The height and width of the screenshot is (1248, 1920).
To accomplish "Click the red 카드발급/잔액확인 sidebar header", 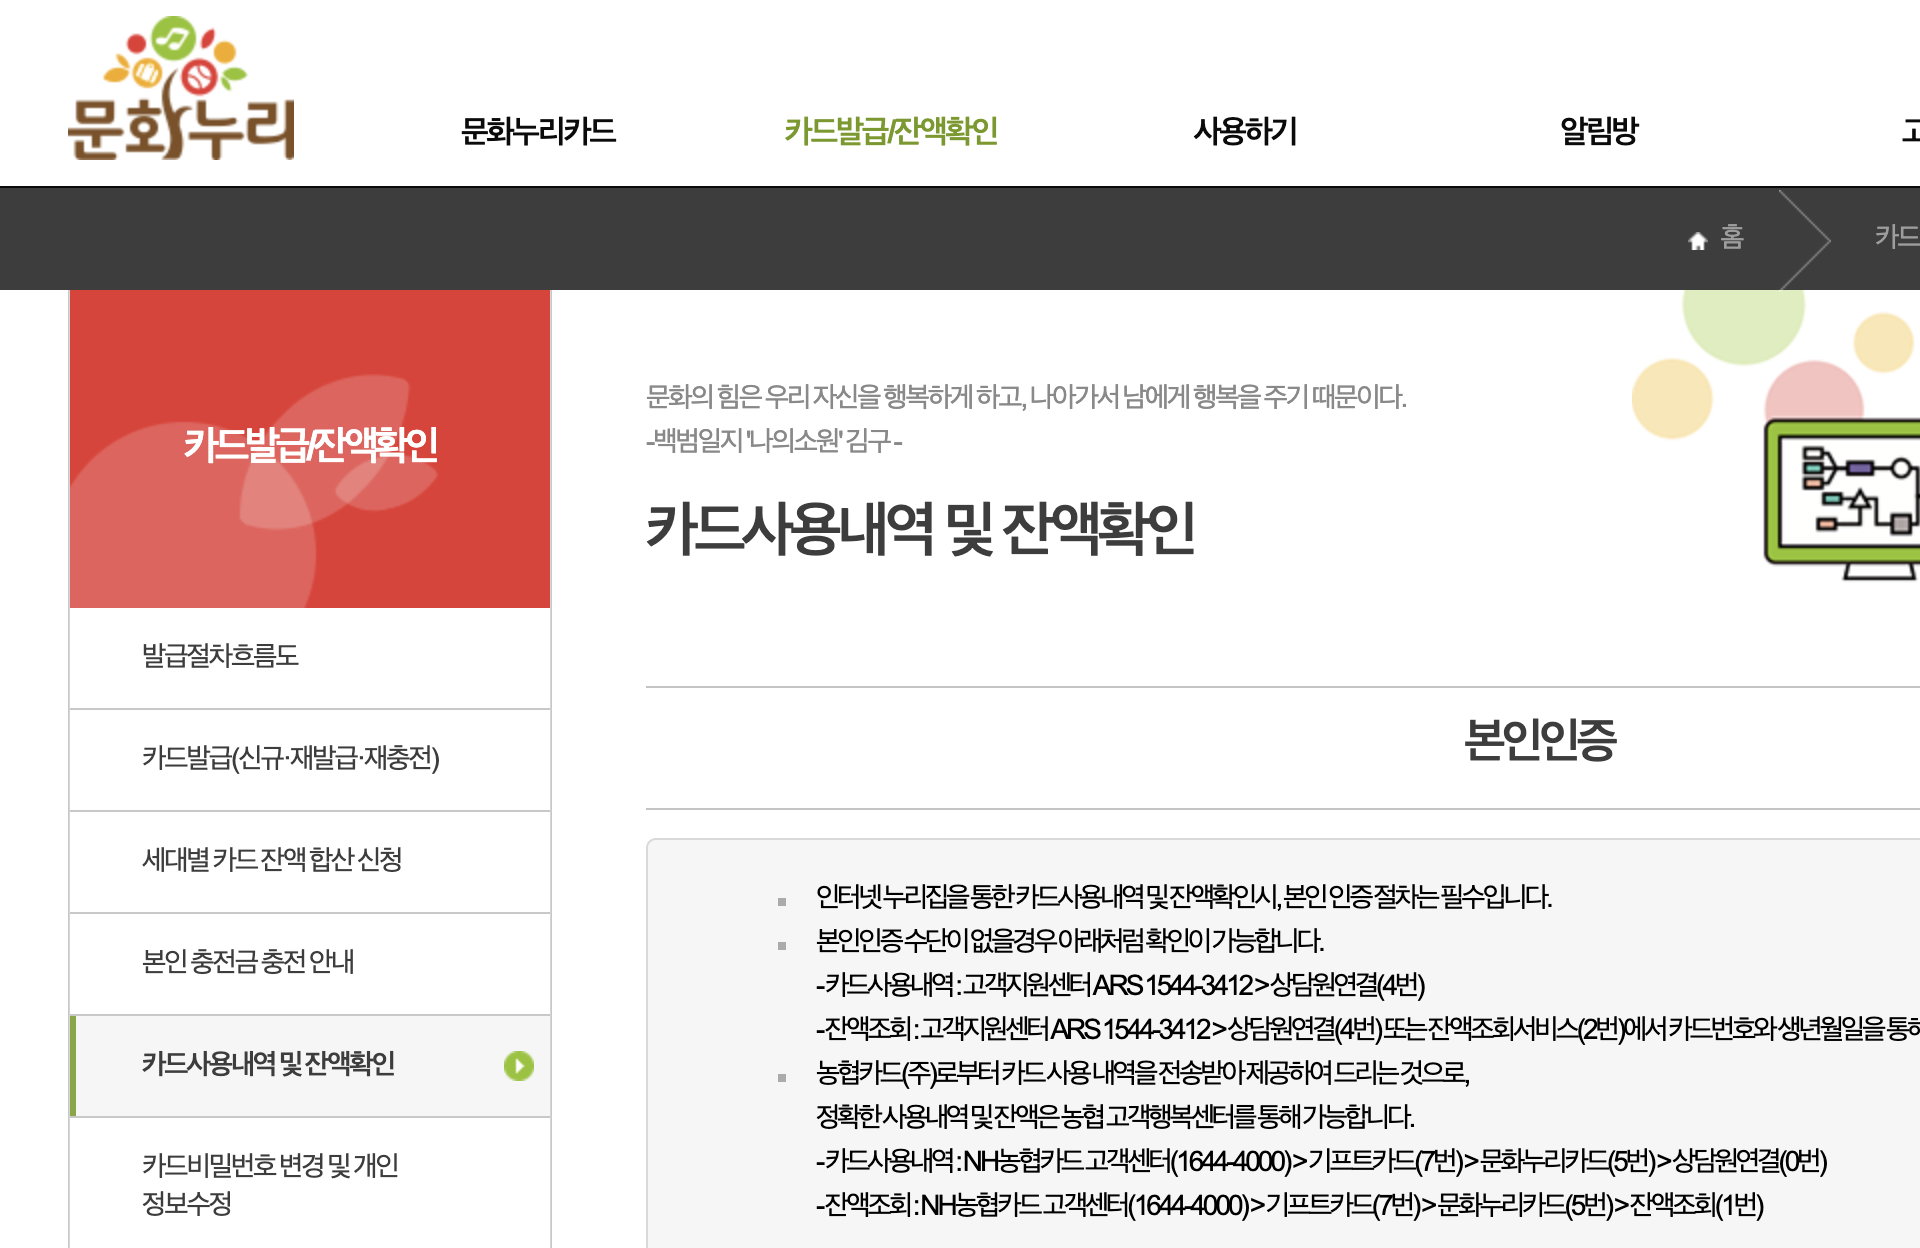I will click(310, 447).
